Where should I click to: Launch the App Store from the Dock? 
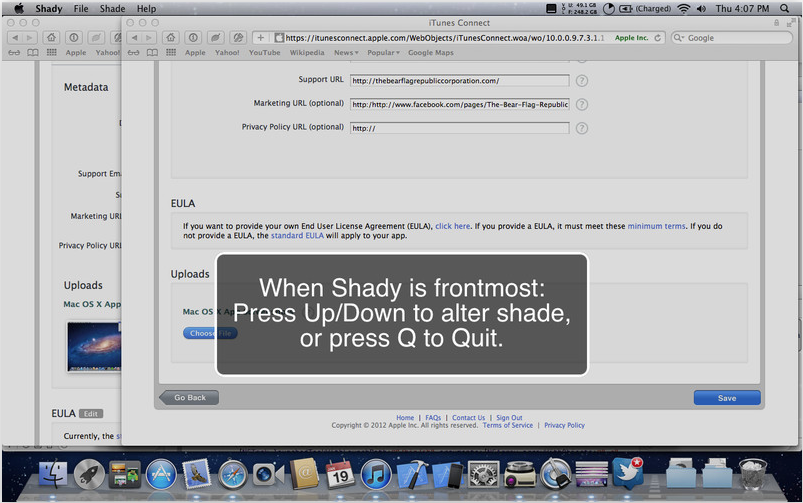pos(161,473)
